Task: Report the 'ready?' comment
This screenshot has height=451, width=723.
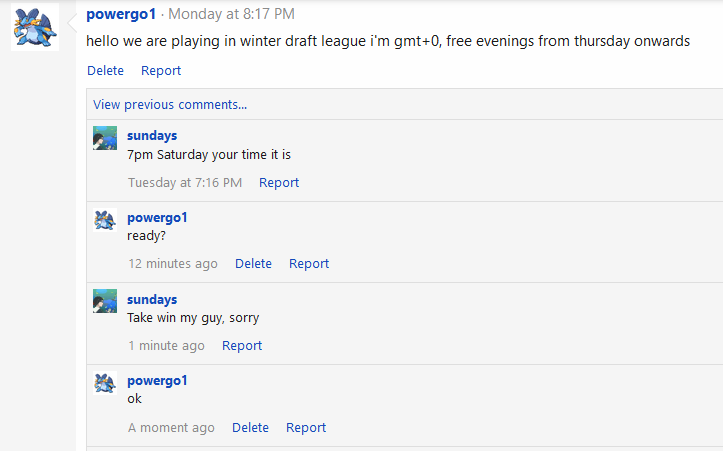Action: tap(309, 264)
